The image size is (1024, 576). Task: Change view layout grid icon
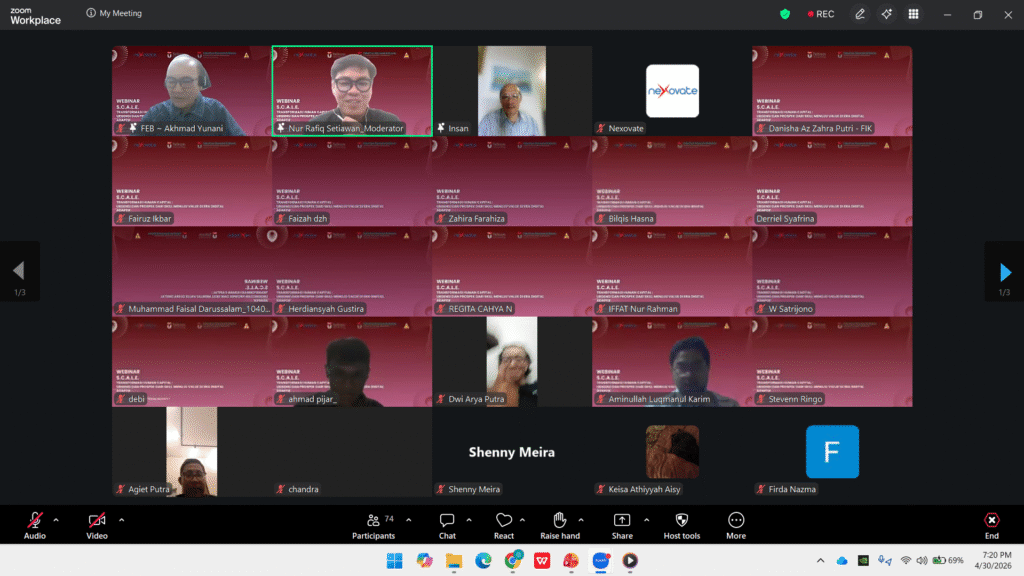[914, 14]
